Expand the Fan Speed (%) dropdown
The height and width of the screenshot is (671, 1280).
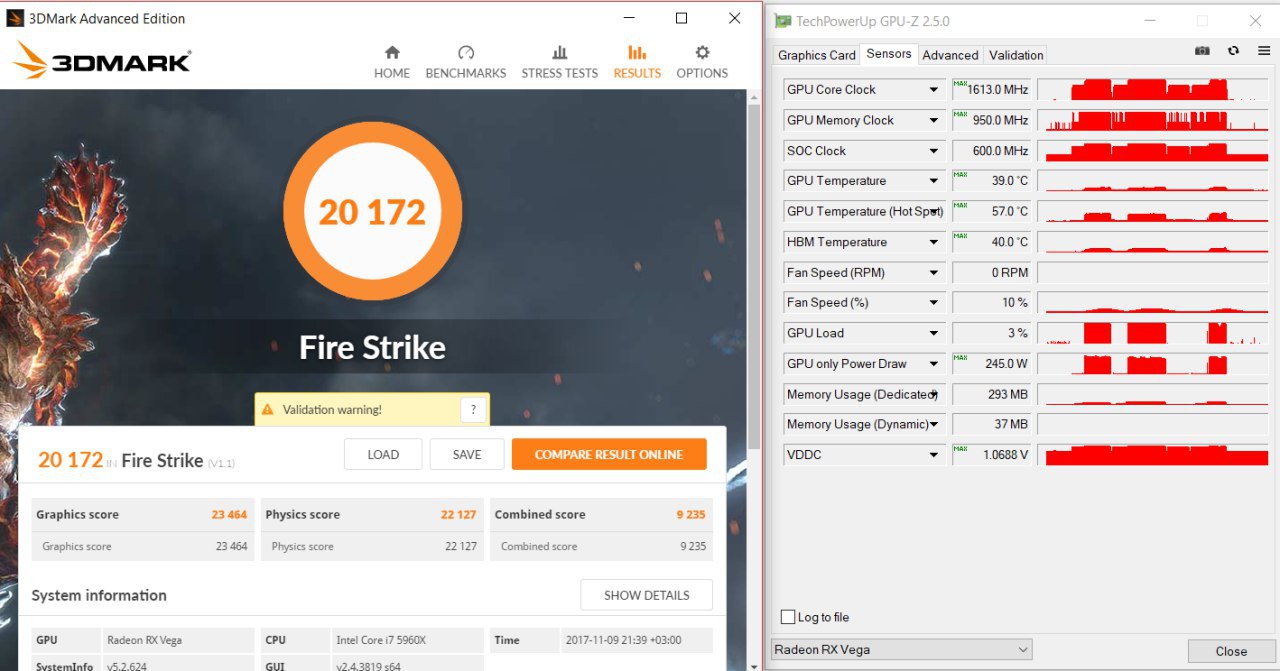934,303
